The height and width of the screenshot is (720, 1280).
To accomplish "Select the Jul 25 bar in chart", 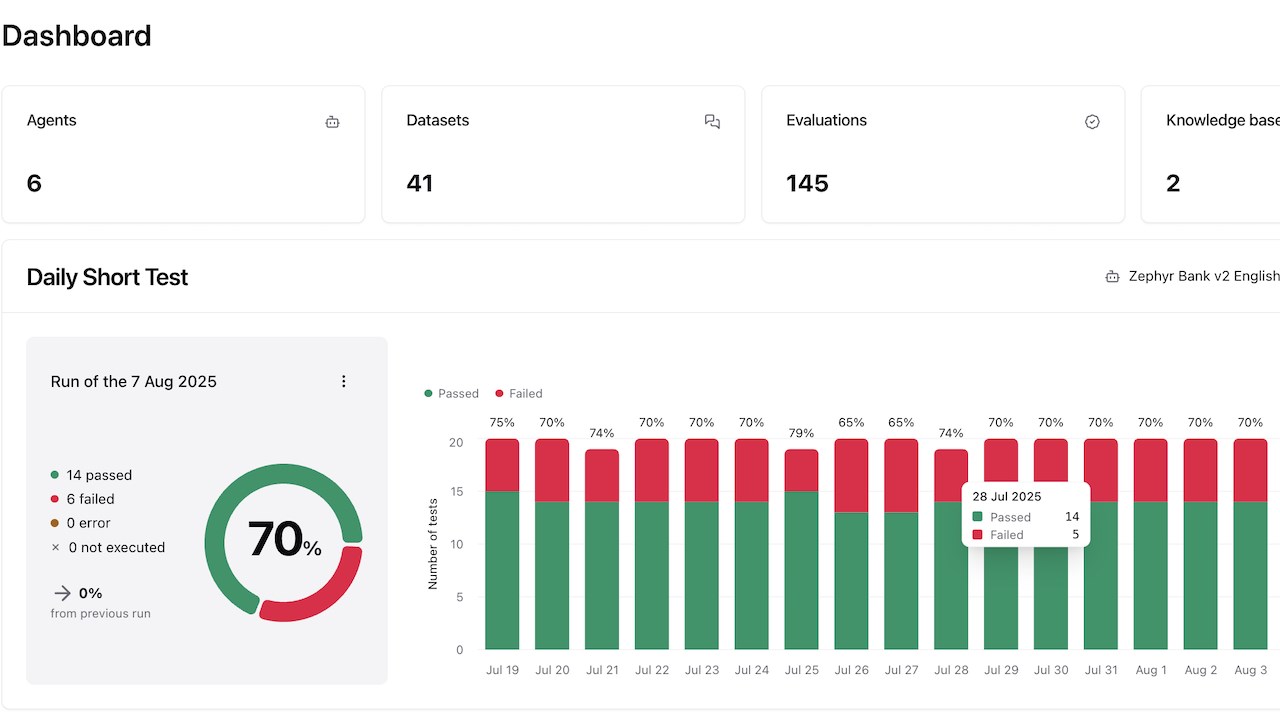I will click(x=801, y=549).
